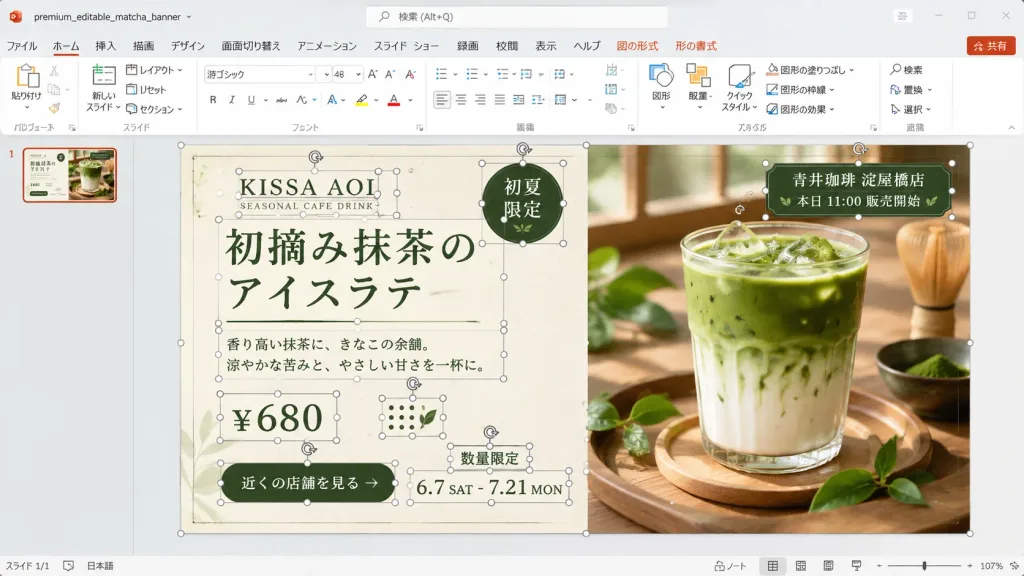Open the Select (選択) dropdown
The image size is (1024, 576).
pos(910,109)
